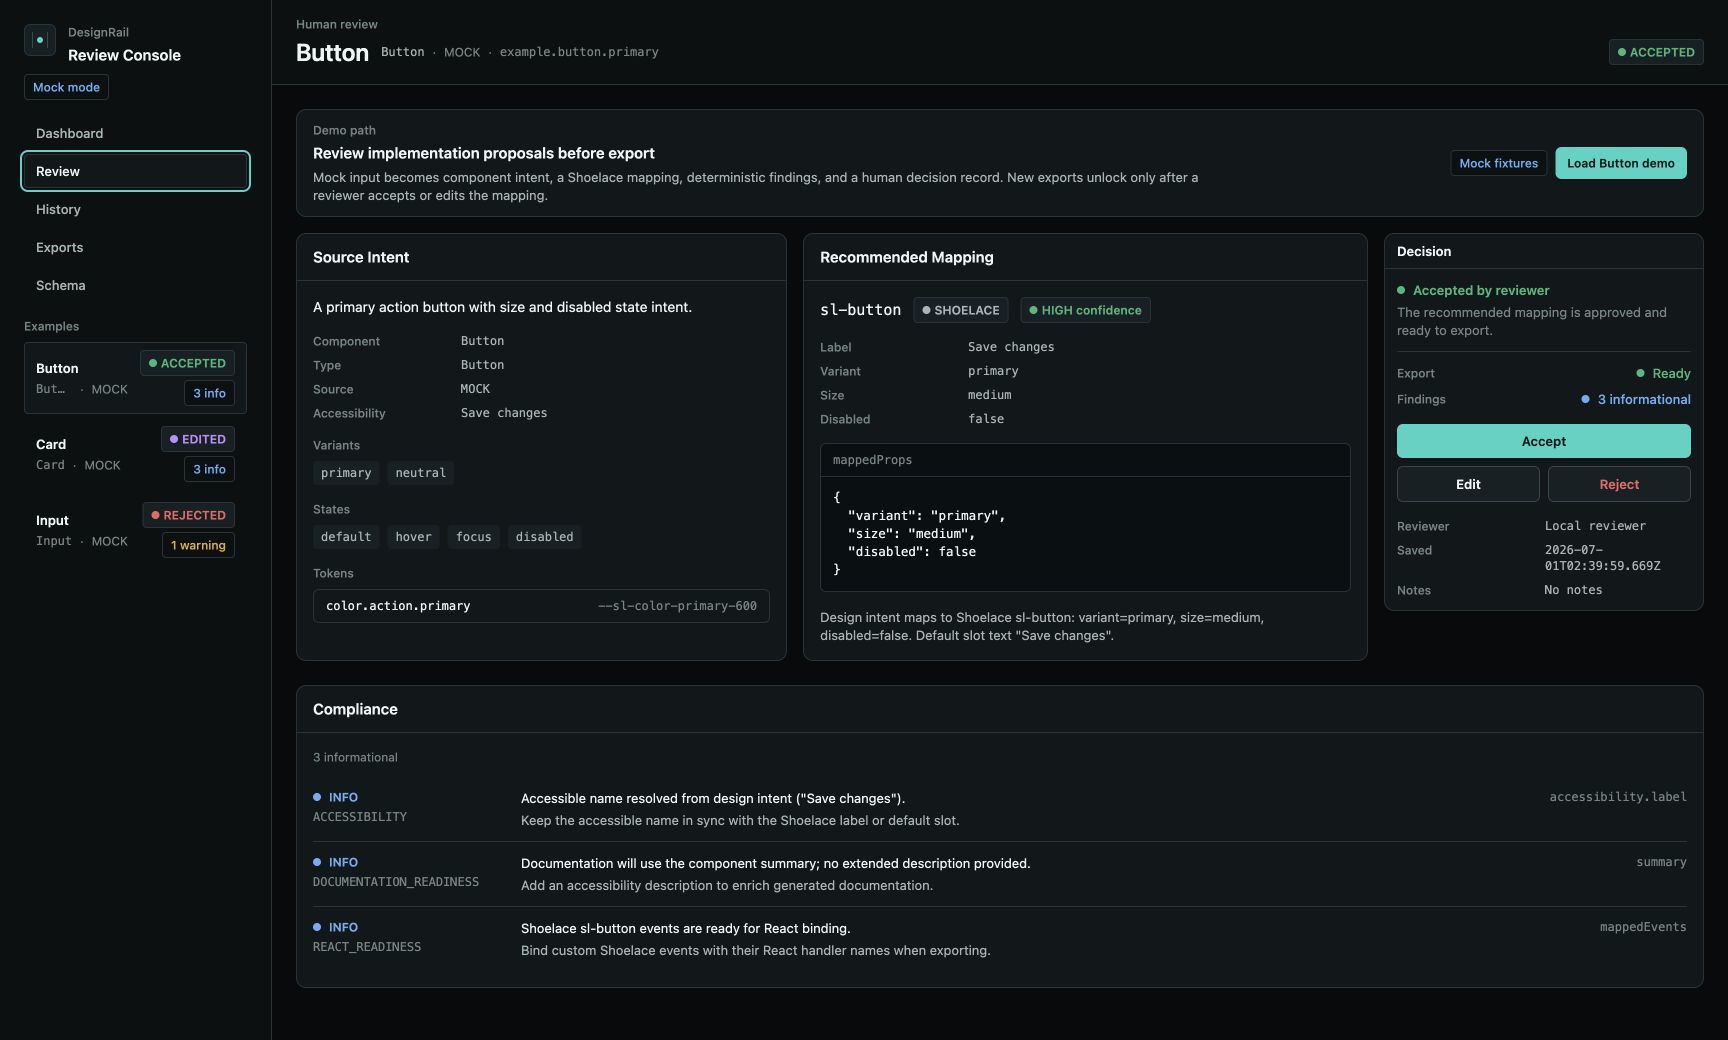Accept the recommended mapping
1728x1040 pixels.
(1543, 441)
